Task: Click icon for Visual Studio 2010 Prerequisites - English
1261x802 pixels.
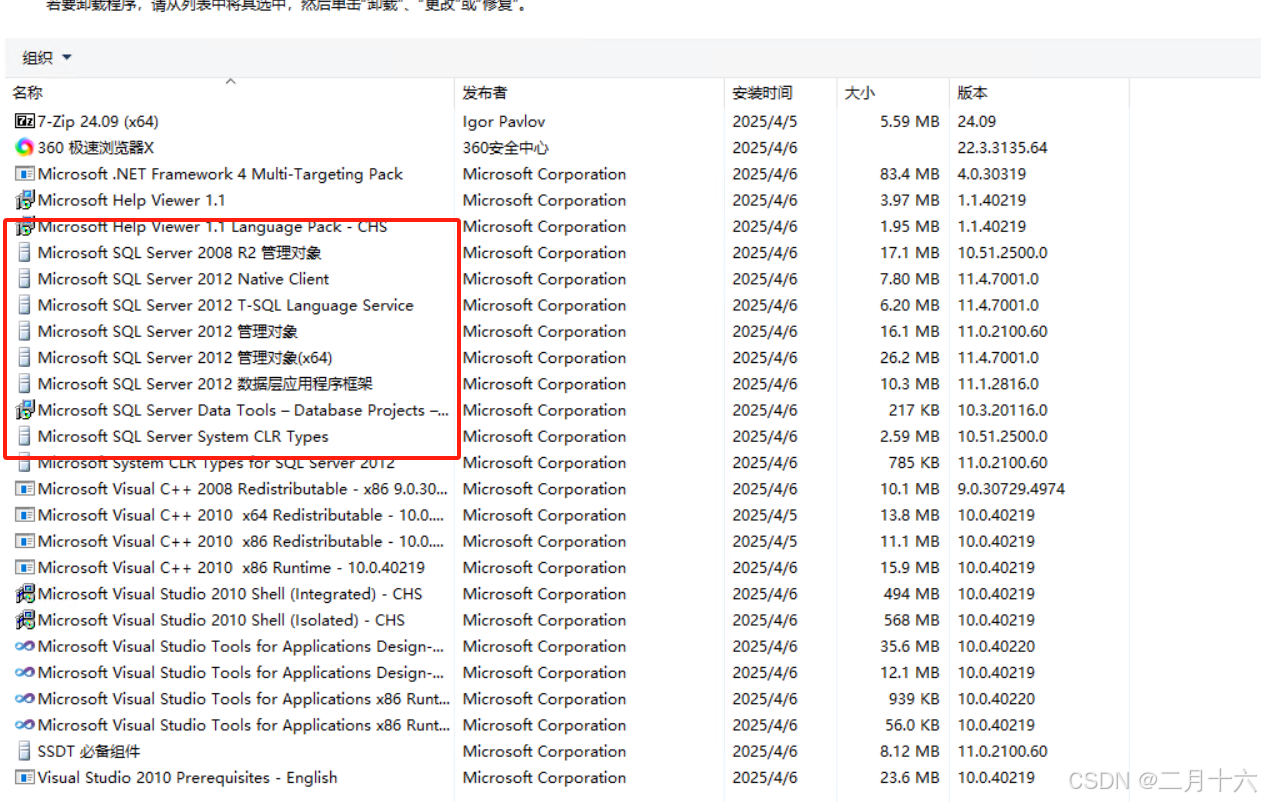Action: pos(25,777)
